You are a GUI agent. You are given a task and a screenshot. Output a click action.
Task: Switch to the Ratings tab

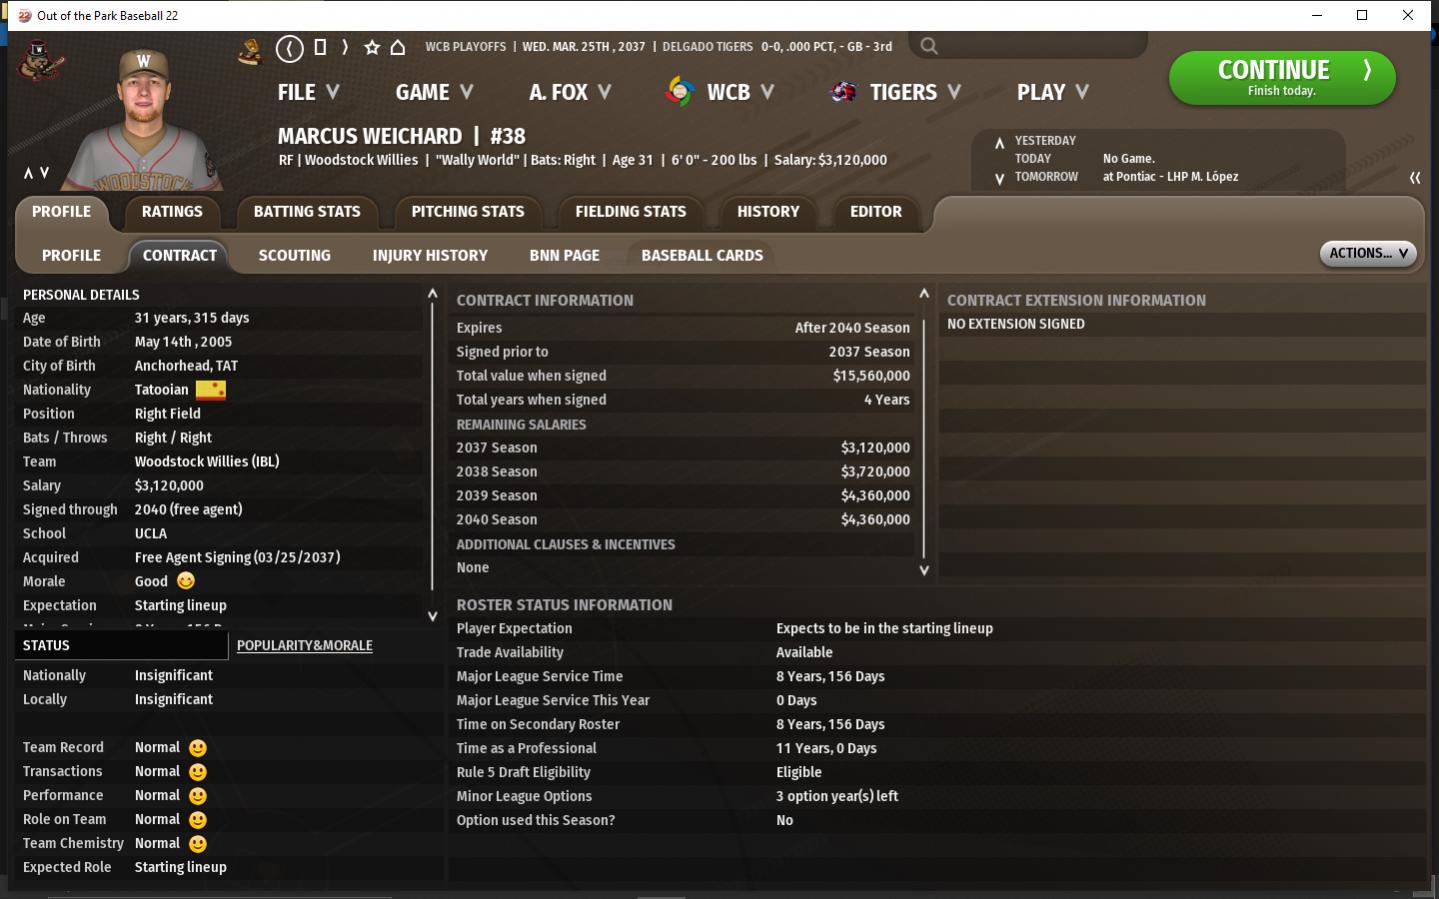click(x=172, y=212)
